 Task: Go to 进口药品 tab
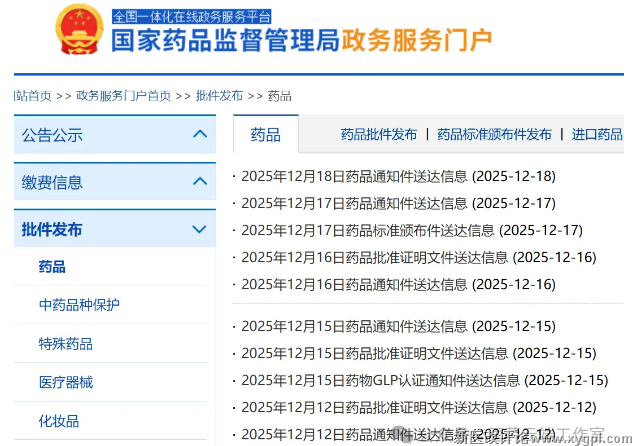point(597,134)
